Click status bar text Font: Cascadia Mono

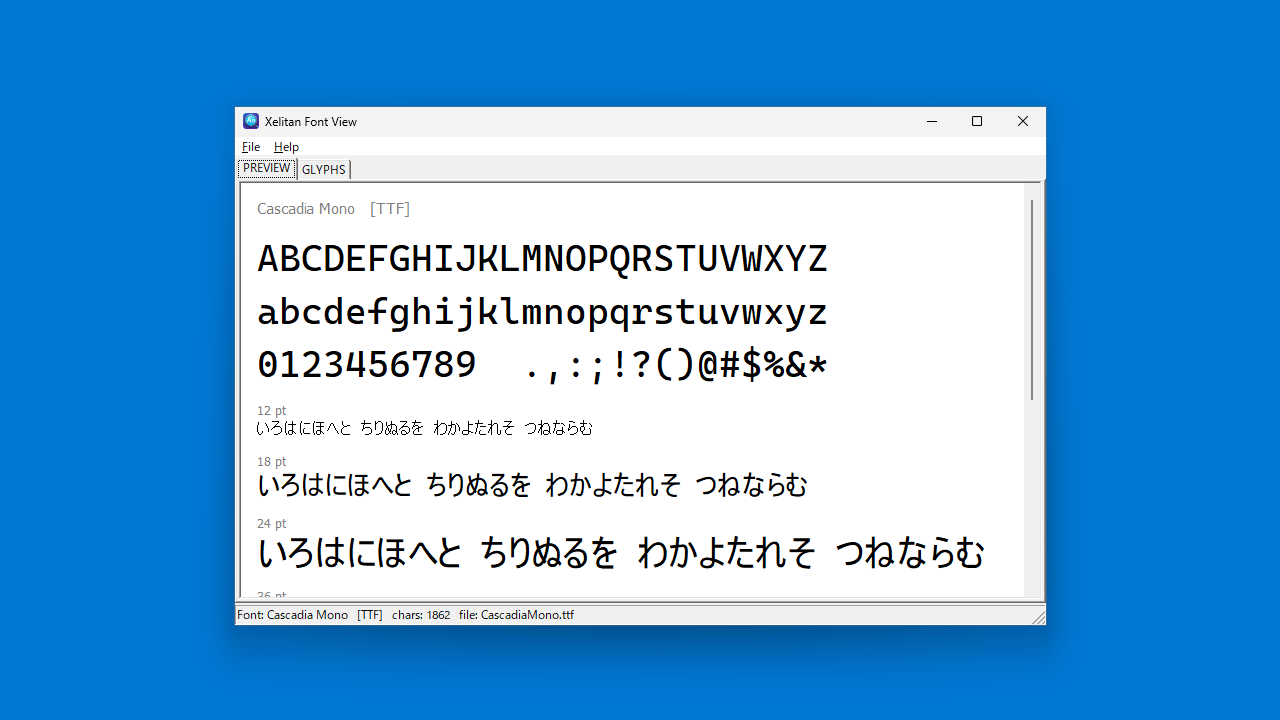click(x=292, y=615)
